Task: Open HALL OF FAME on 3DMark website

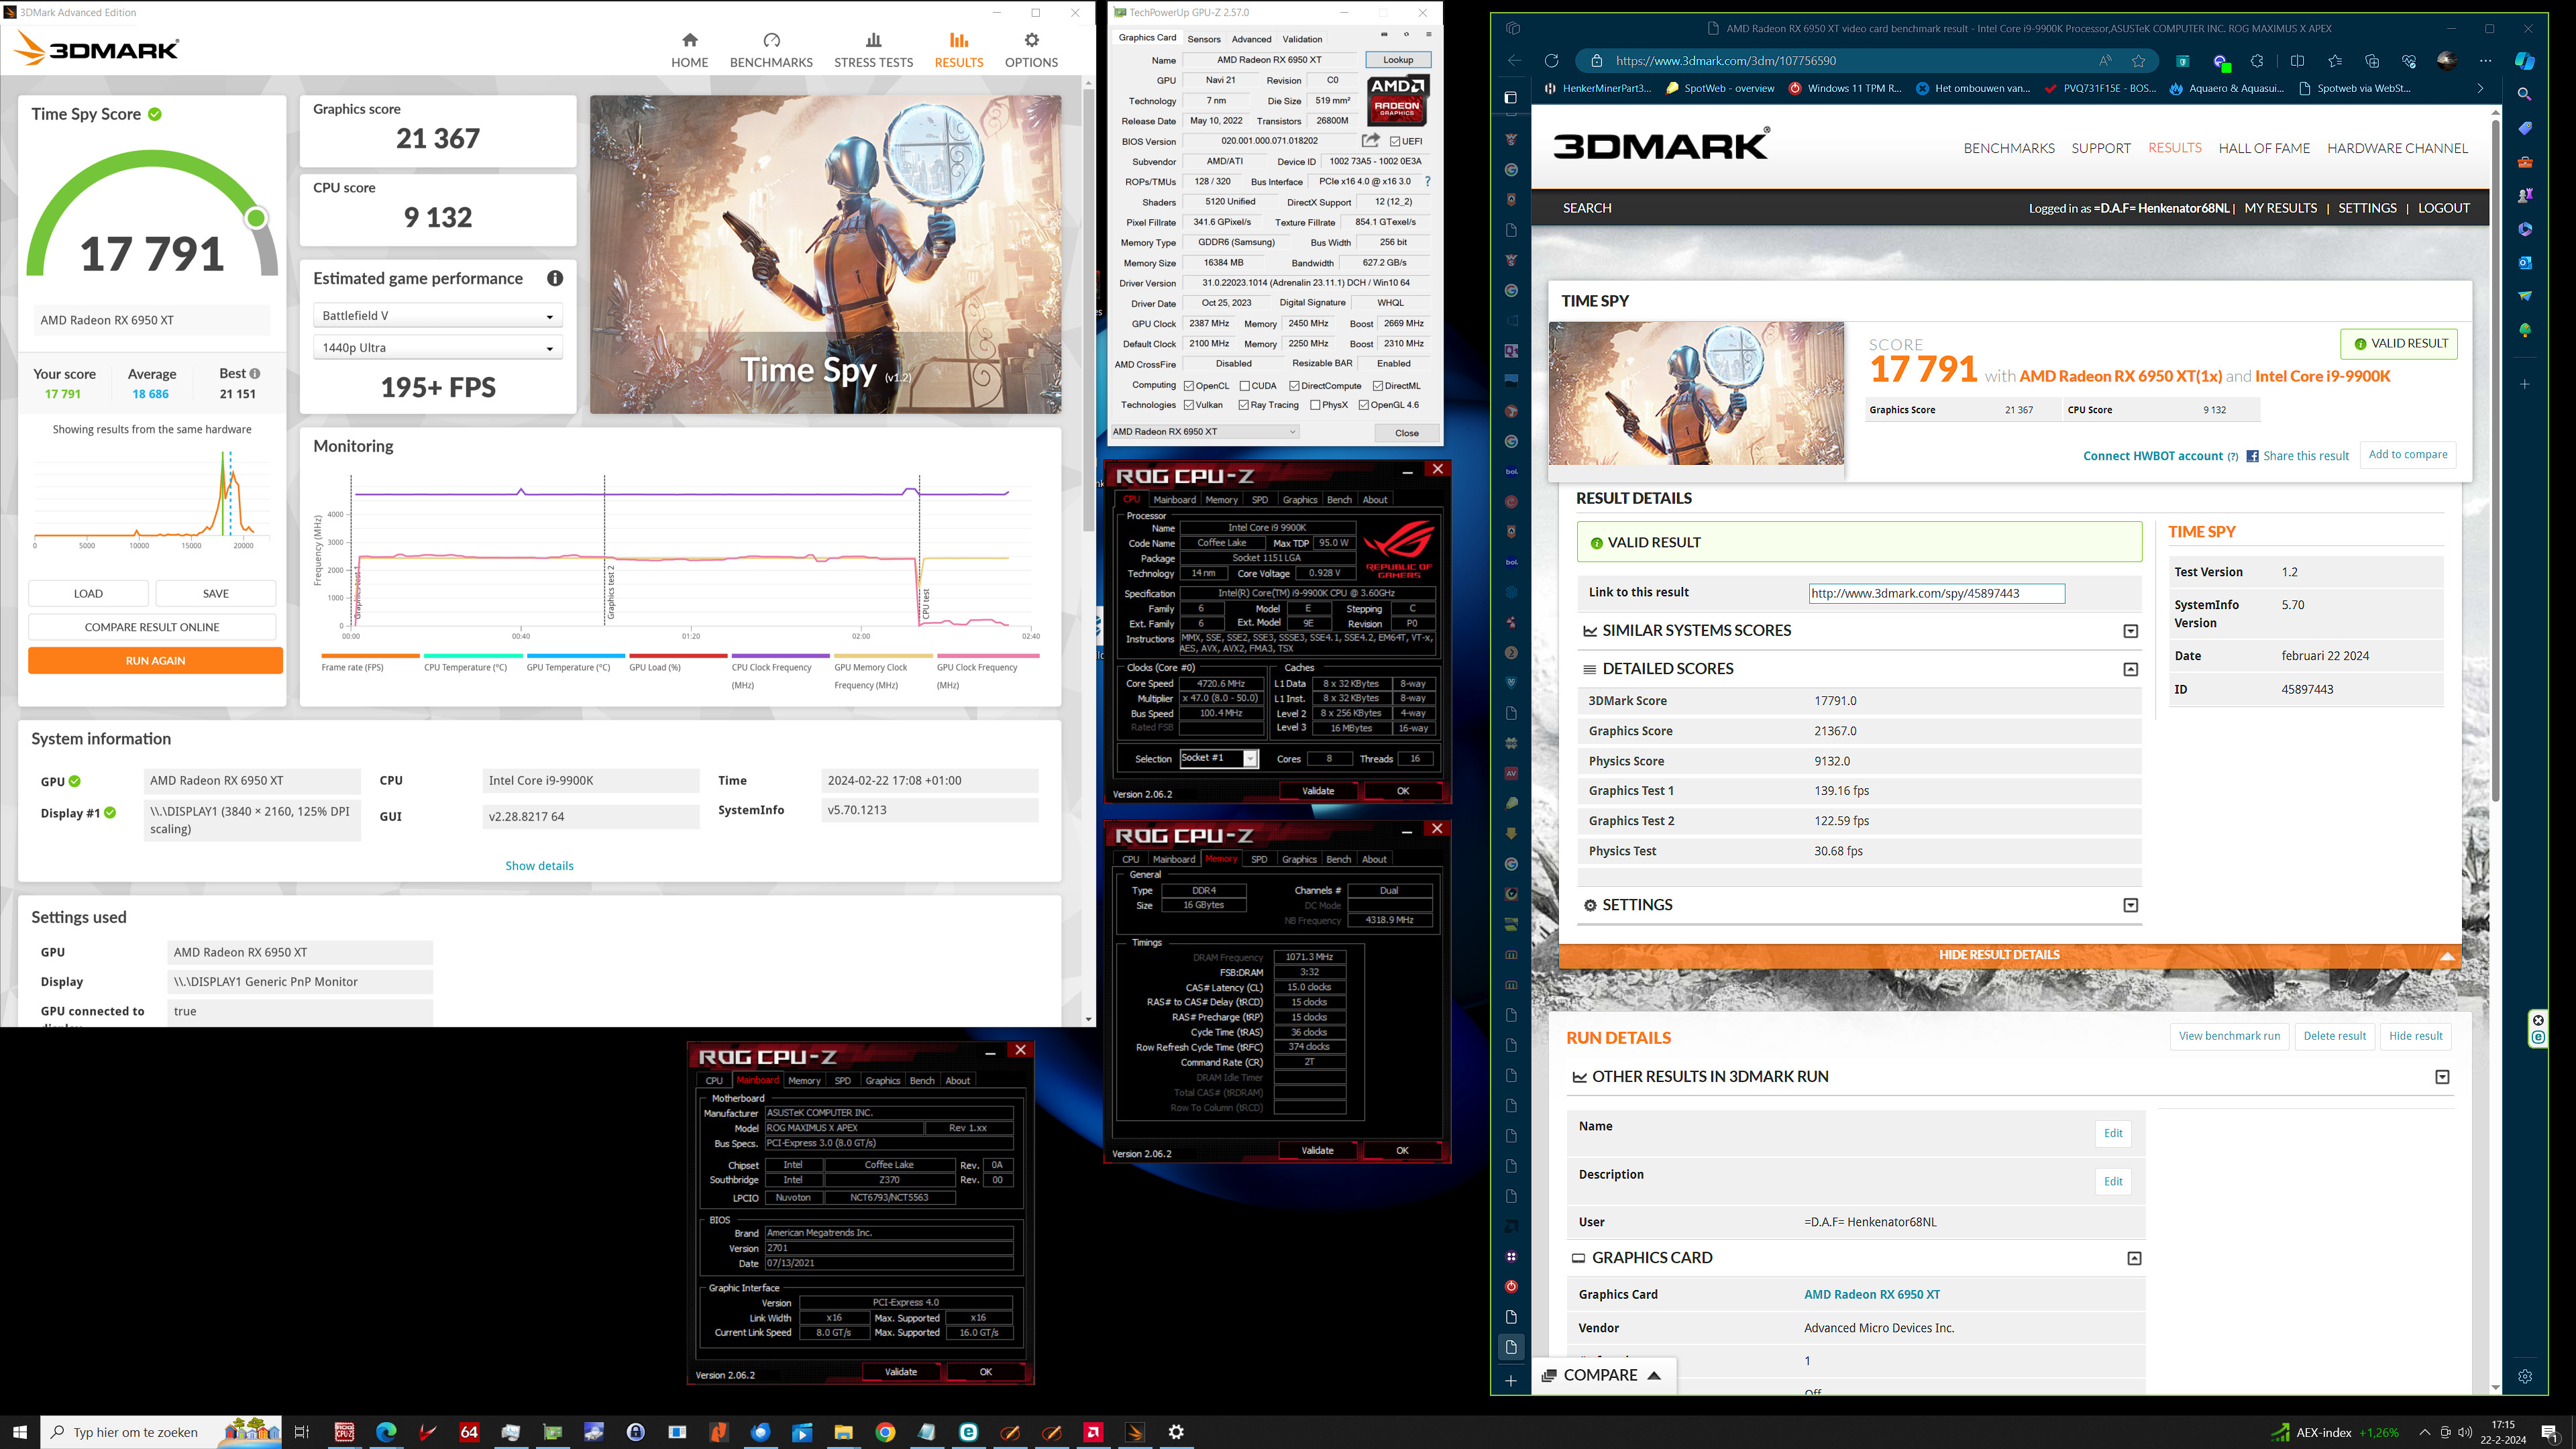Action: tap(2264, 148)
